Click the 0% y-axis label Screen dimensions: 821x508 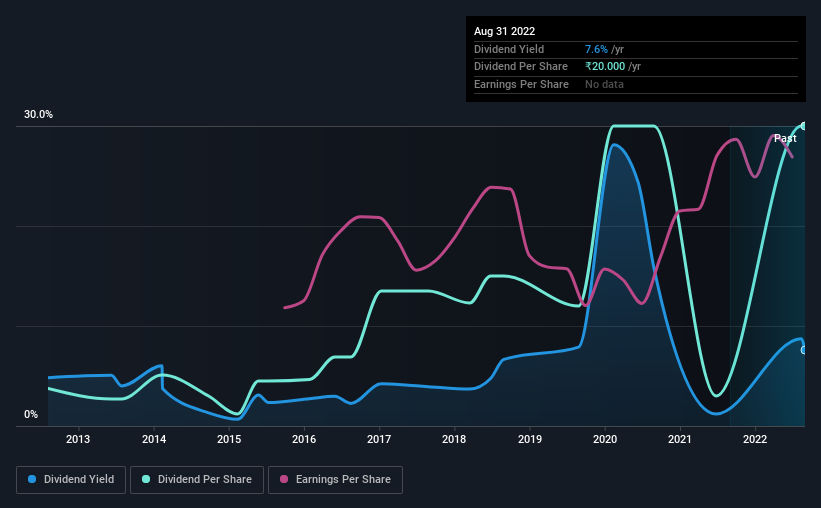[x=31, y=414]
